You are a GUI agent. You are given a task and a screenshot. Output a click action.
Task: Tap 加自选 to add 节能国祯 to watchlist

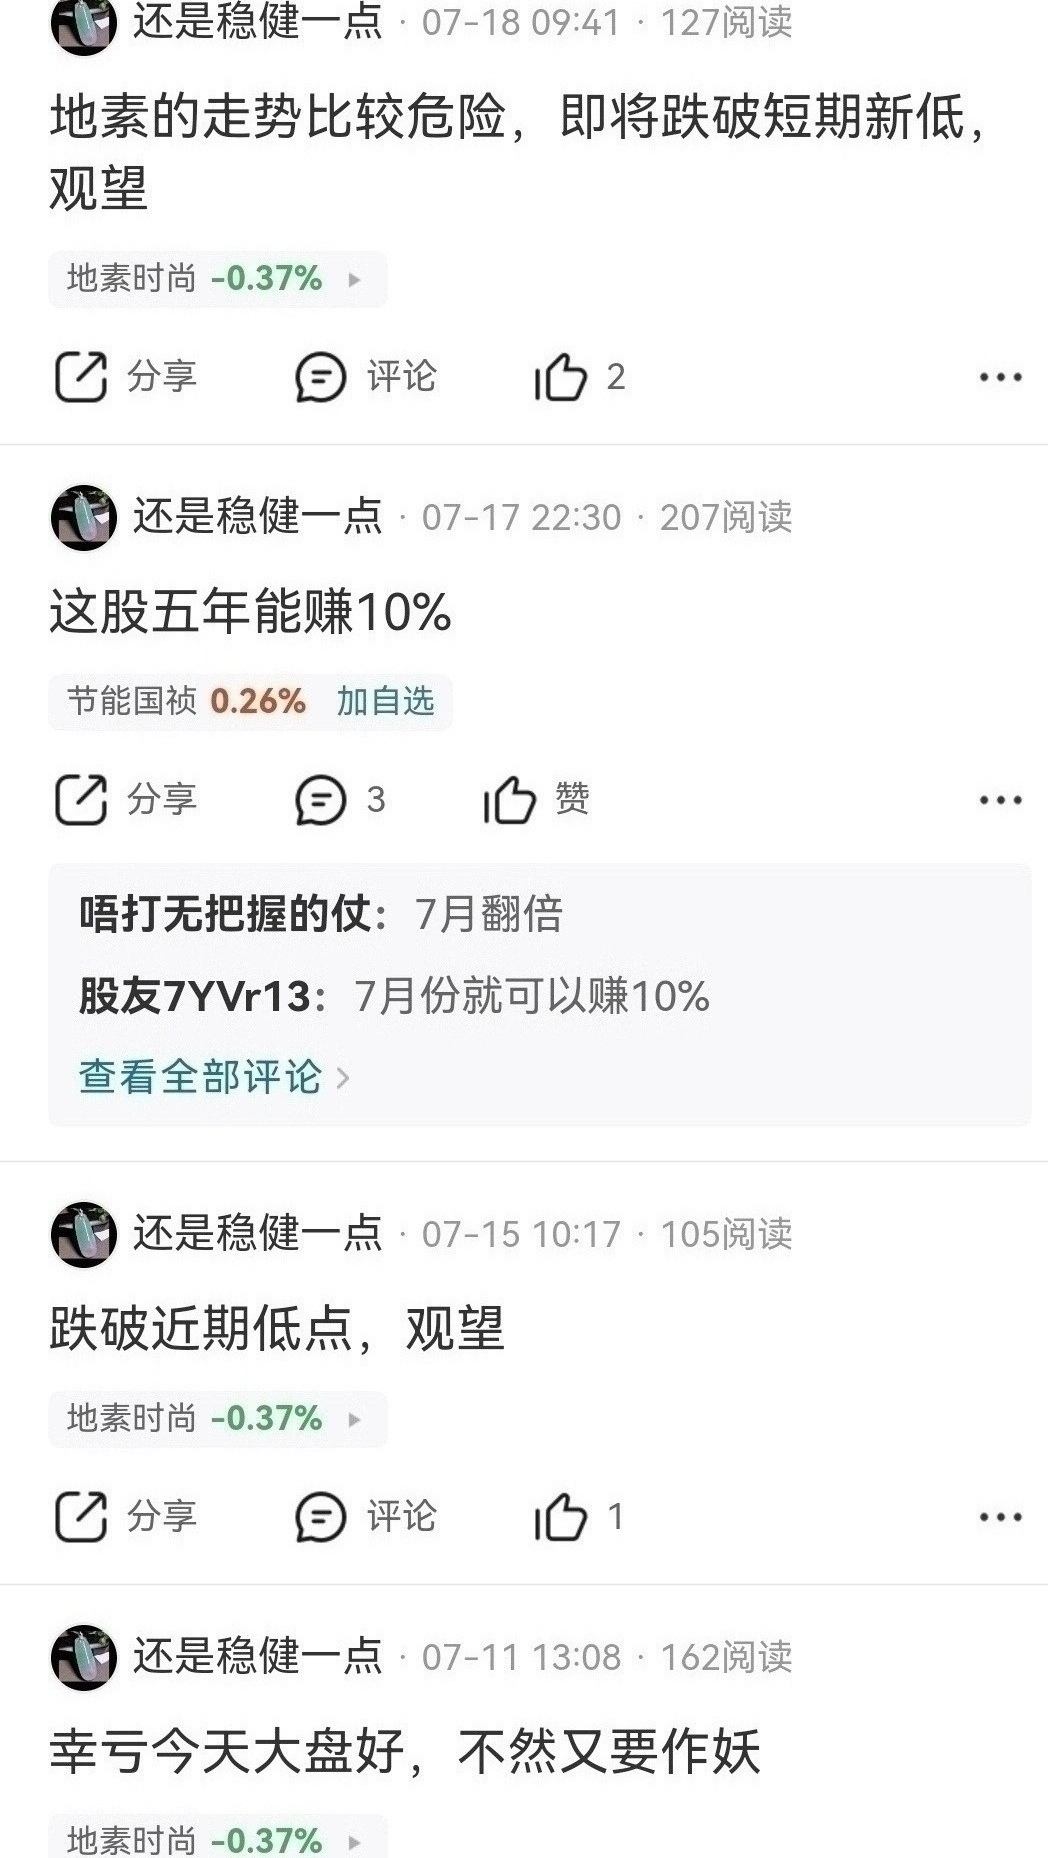coord(385,701)
